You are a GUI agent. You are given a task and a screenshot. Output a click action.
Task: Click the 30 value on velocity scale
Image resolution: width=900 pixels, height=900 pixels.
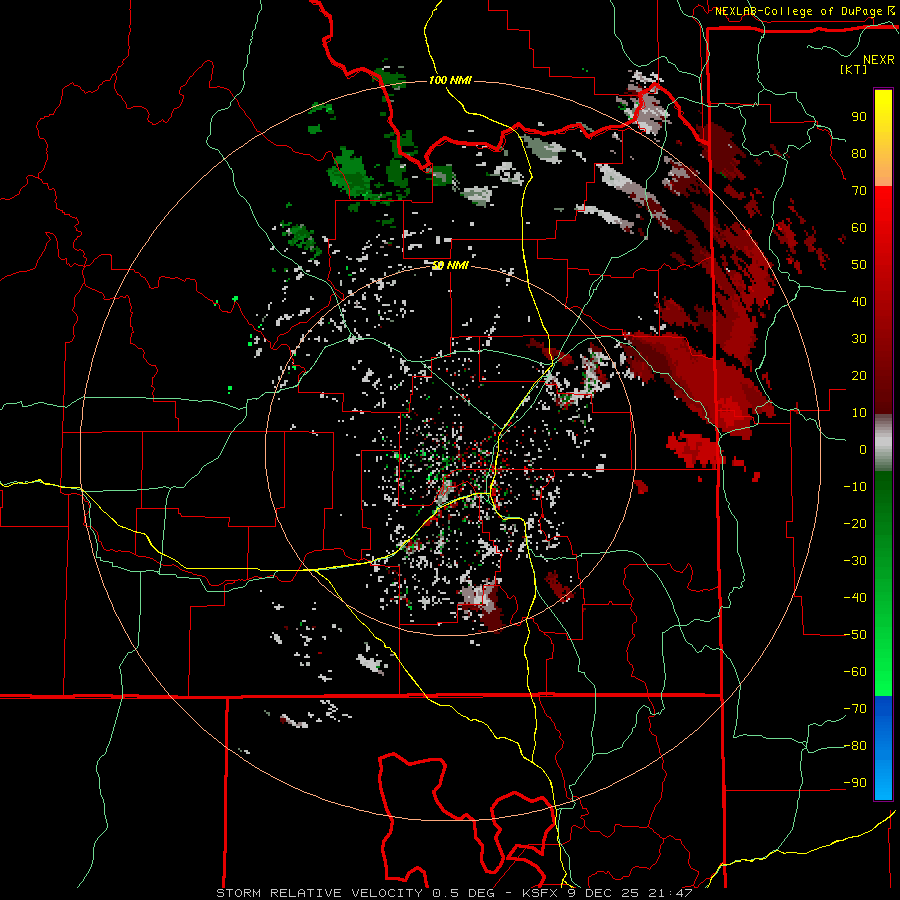[859, 339]
